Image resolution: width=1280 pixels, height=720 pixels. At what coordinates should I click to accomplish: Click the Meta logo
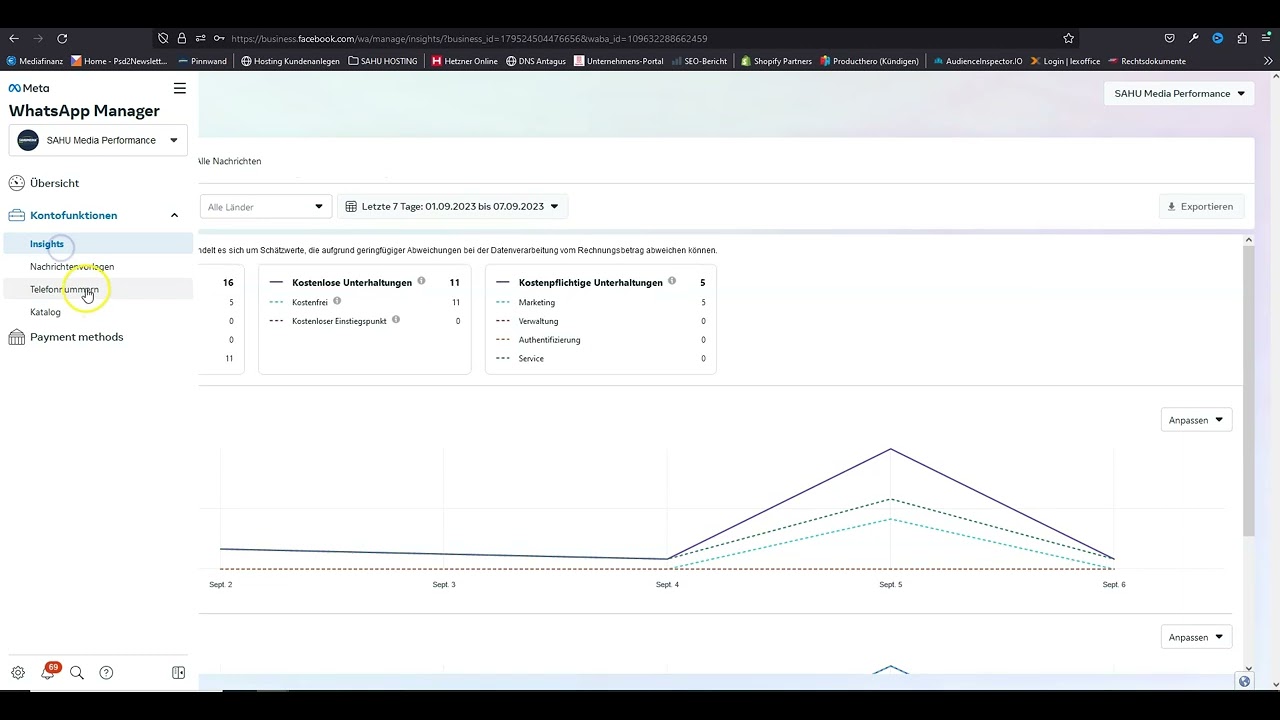[x=29, y=88]
